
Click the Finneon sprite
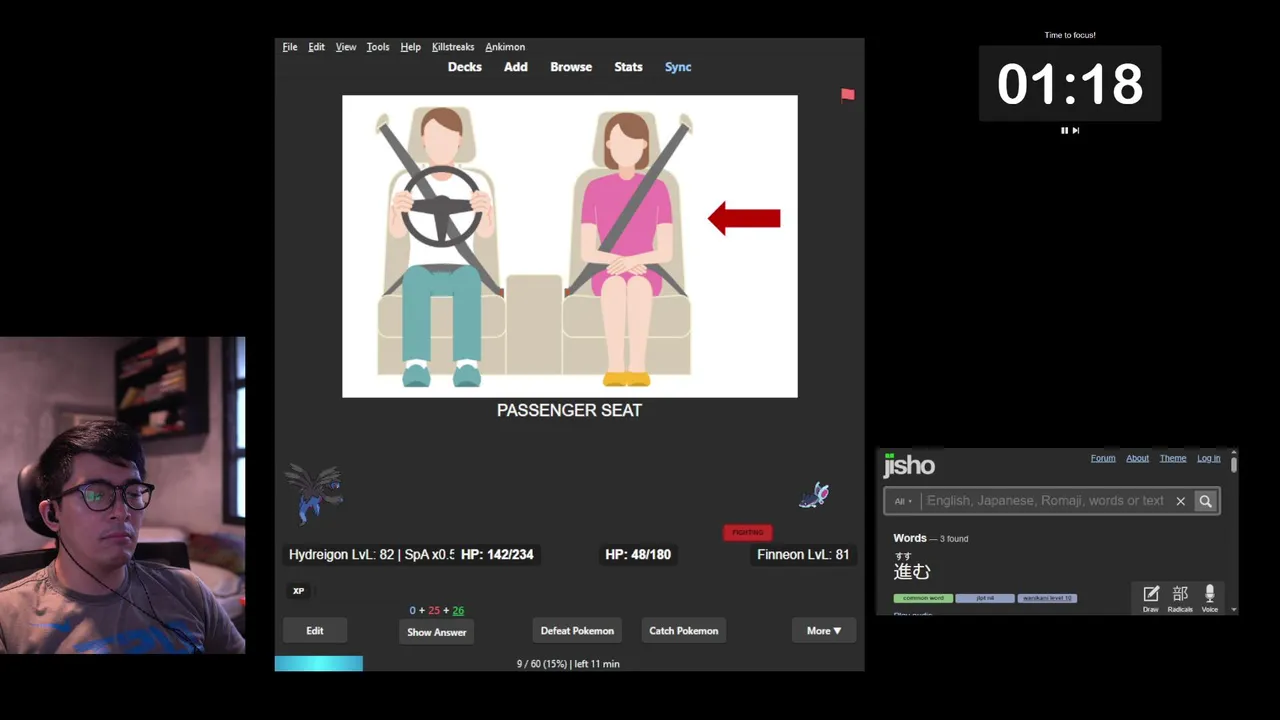click(814, 495)
